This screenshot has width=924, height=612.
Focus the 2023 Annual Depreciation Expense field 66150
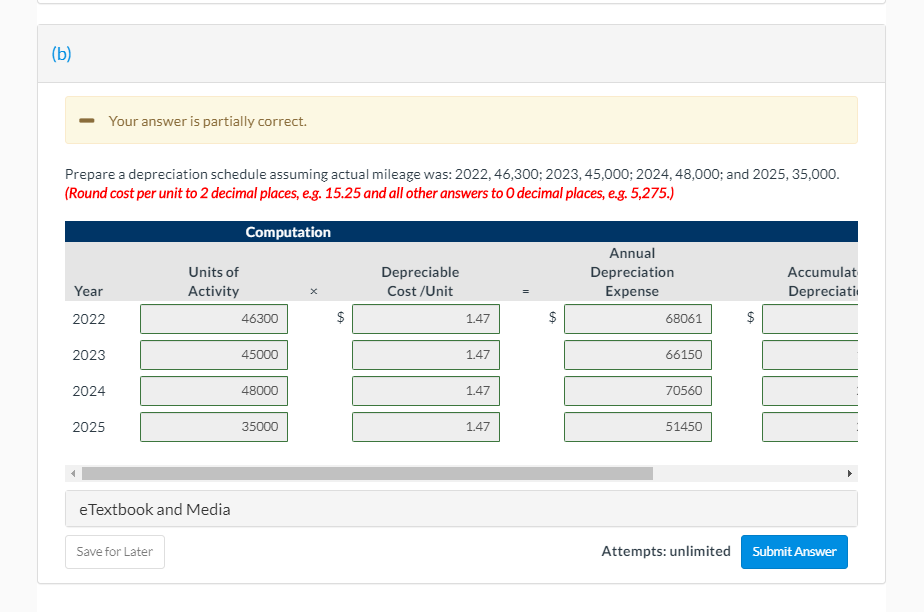pyautogui.click(x=638, y=355)
